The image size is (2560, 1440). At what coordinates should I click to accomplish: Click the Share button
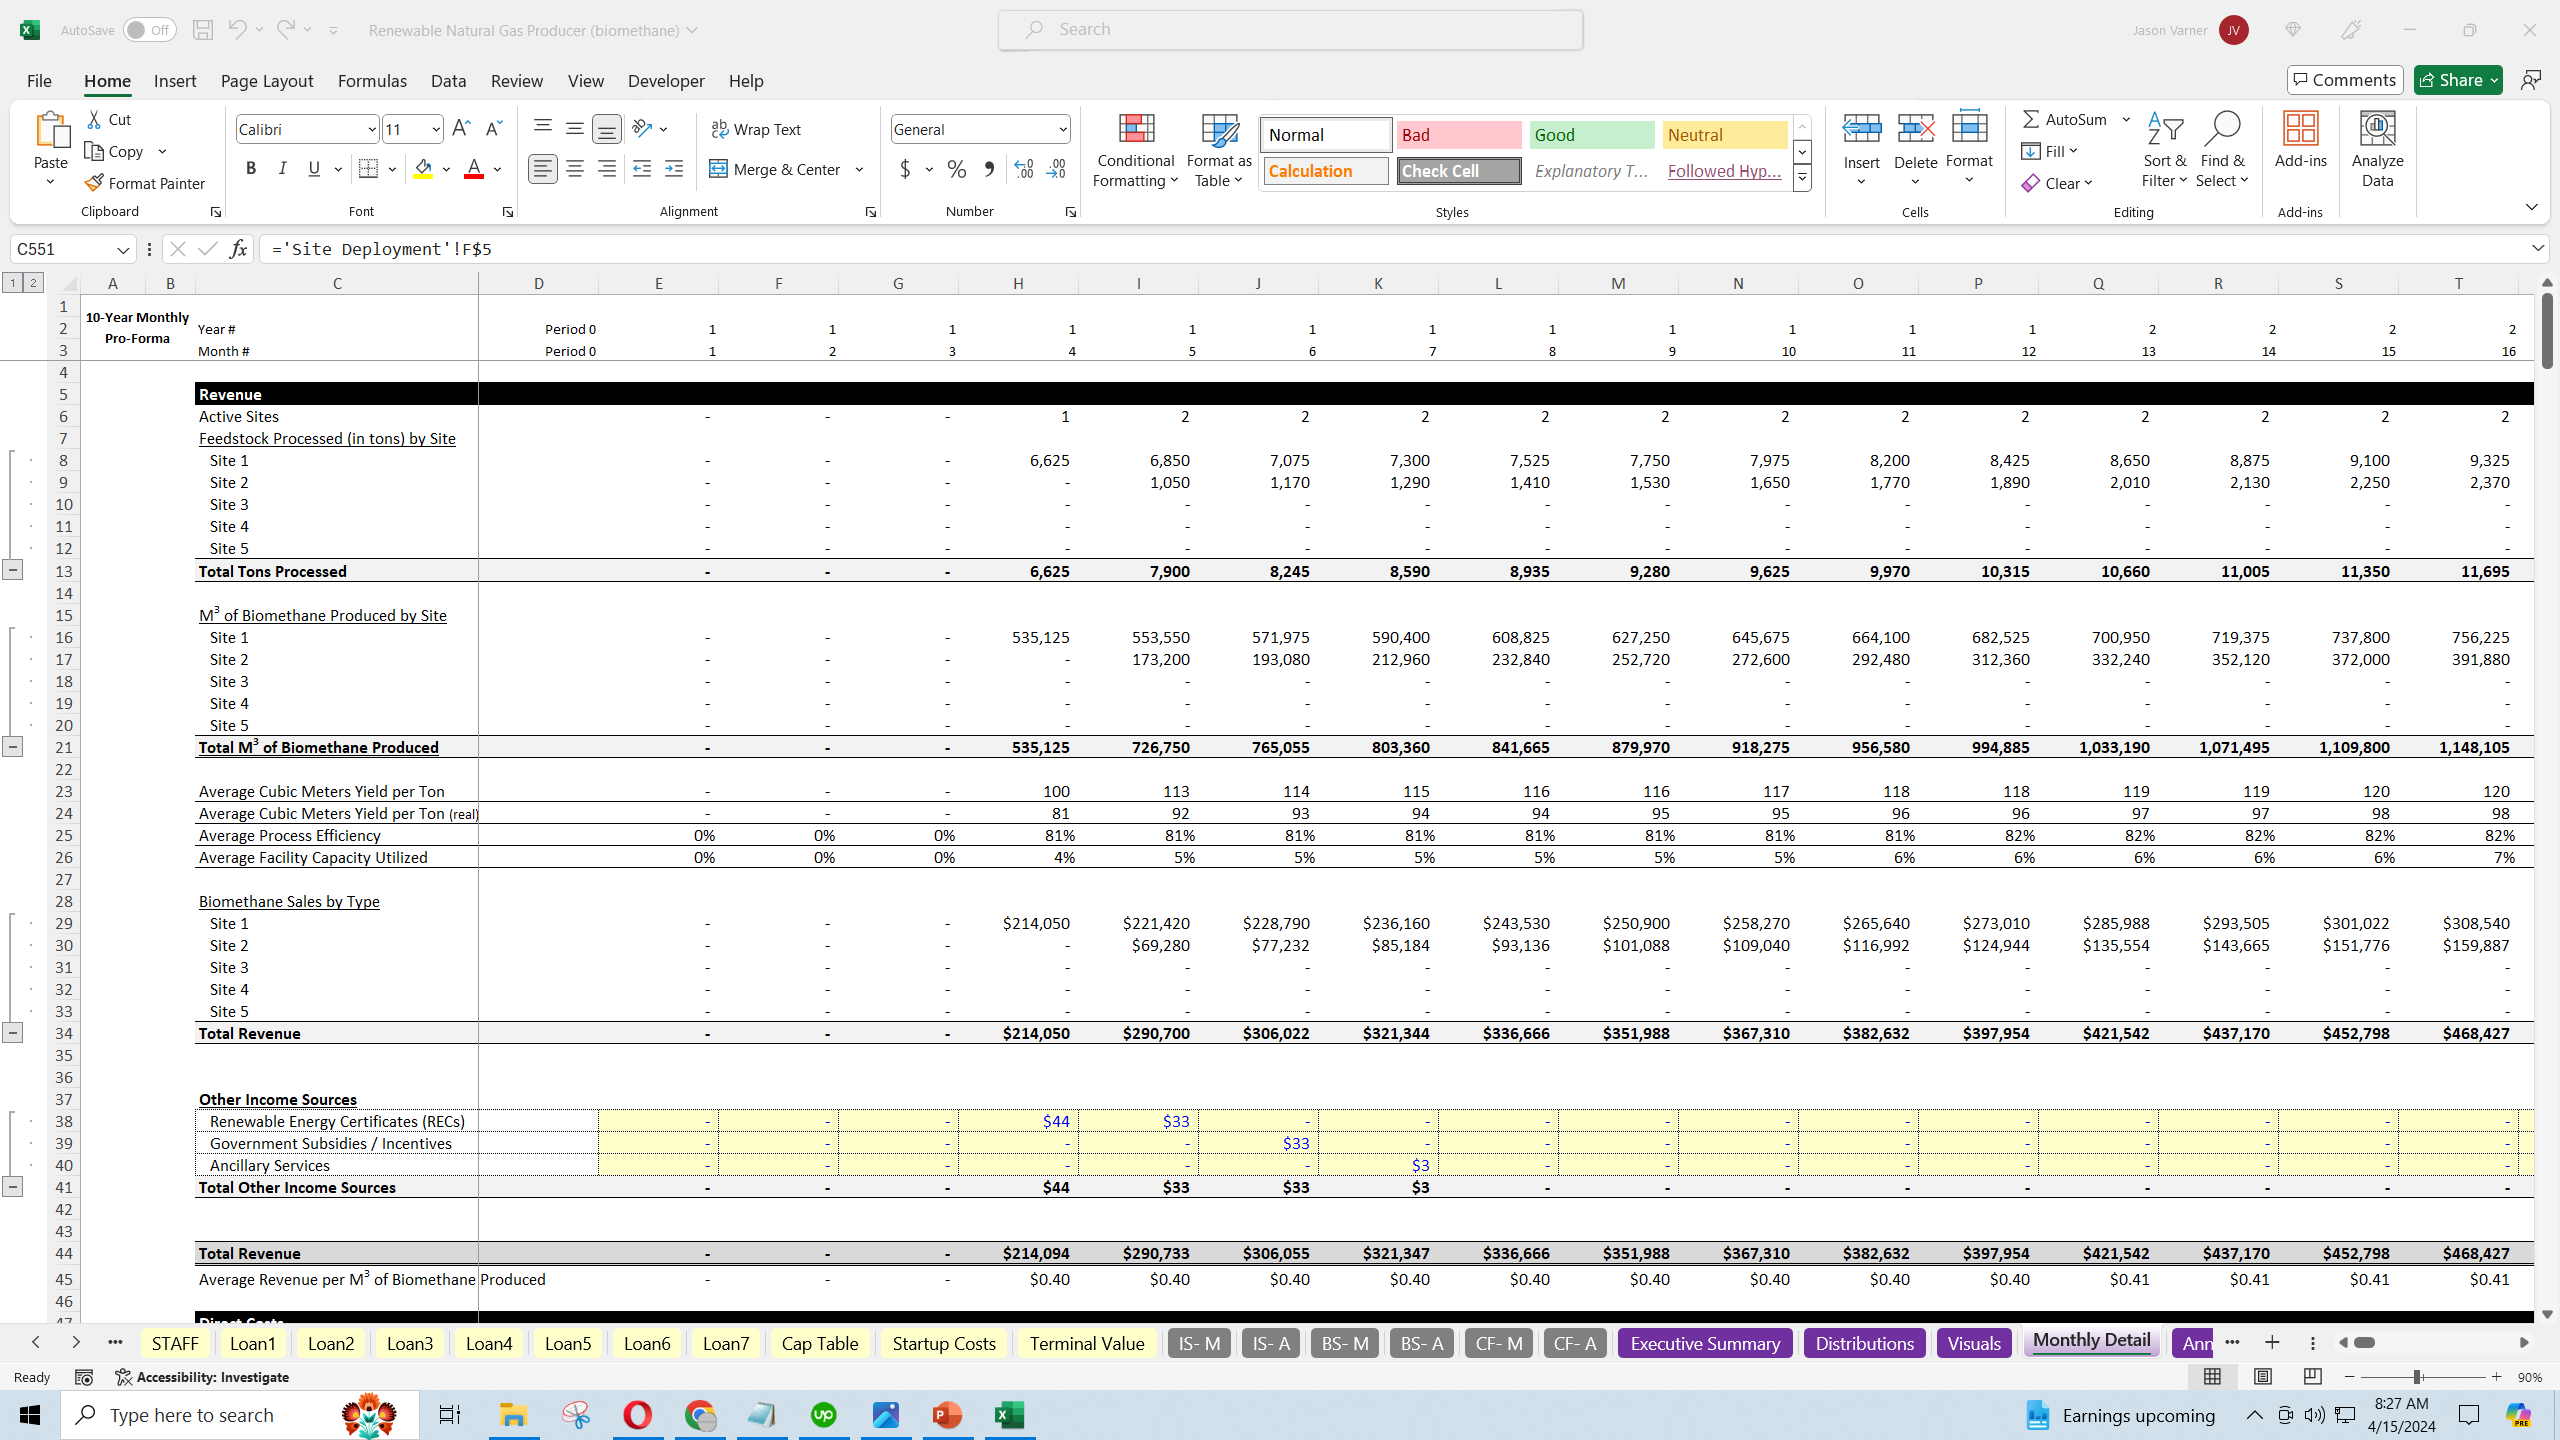[2457, 80]
